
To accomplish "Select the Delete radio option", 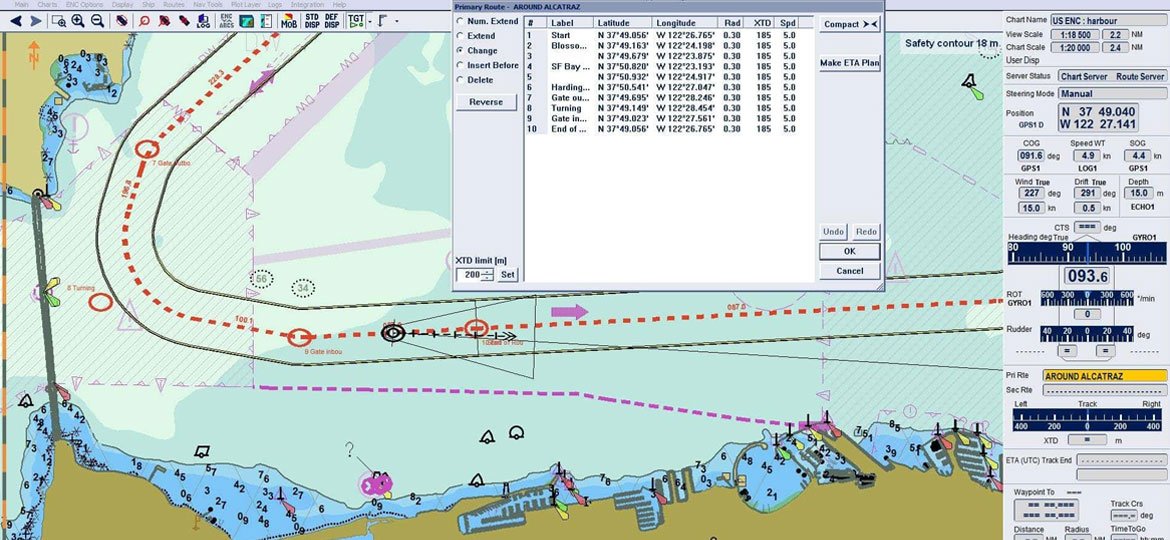I will (x=460, y=80).
